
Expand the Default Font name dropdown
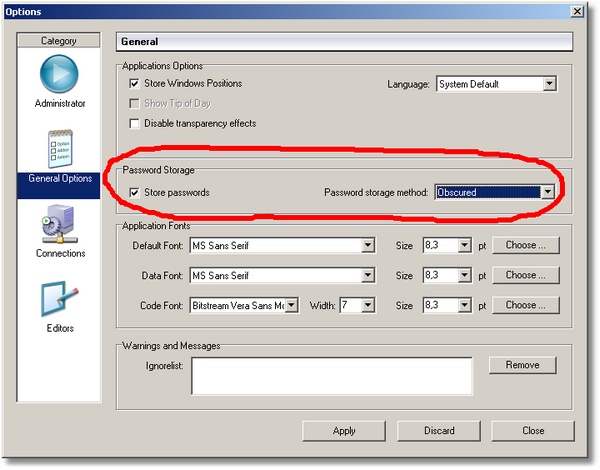click(368, 245)
